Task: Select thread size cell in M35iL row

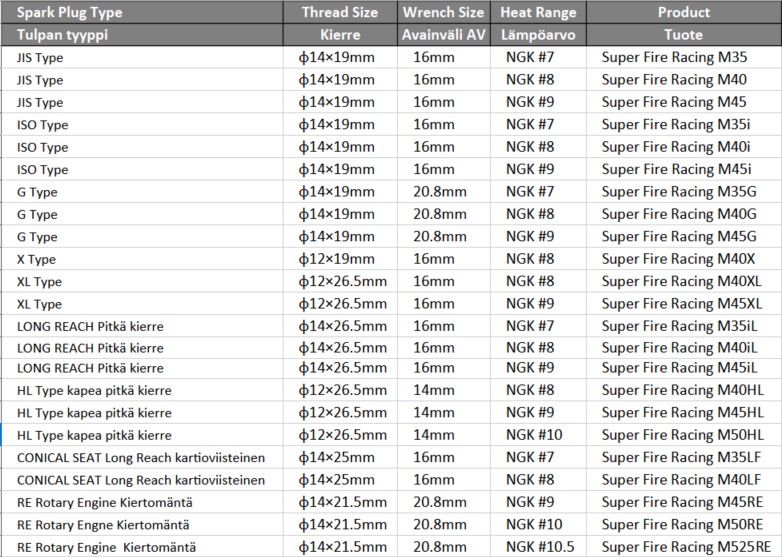Action: click(x=340, y=326)
